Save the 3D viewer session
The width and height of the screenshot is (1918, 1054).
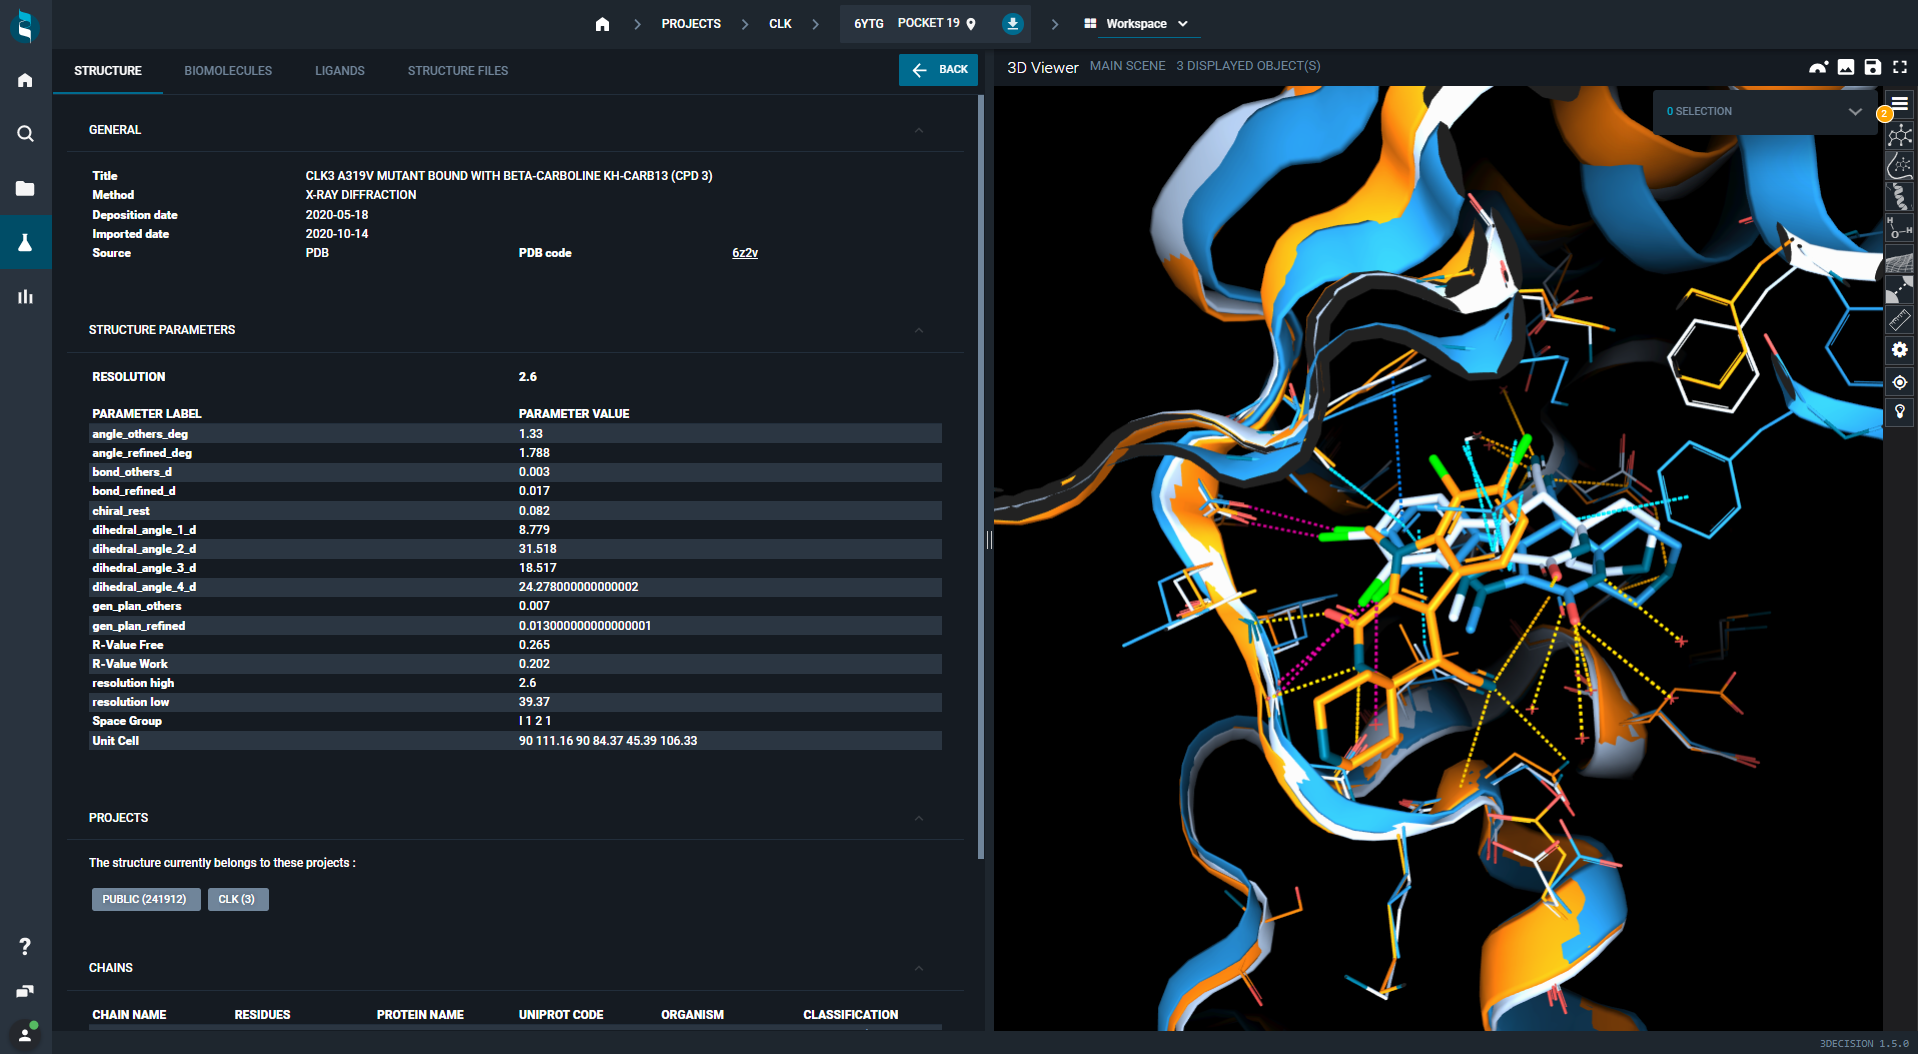[1873, 67]
